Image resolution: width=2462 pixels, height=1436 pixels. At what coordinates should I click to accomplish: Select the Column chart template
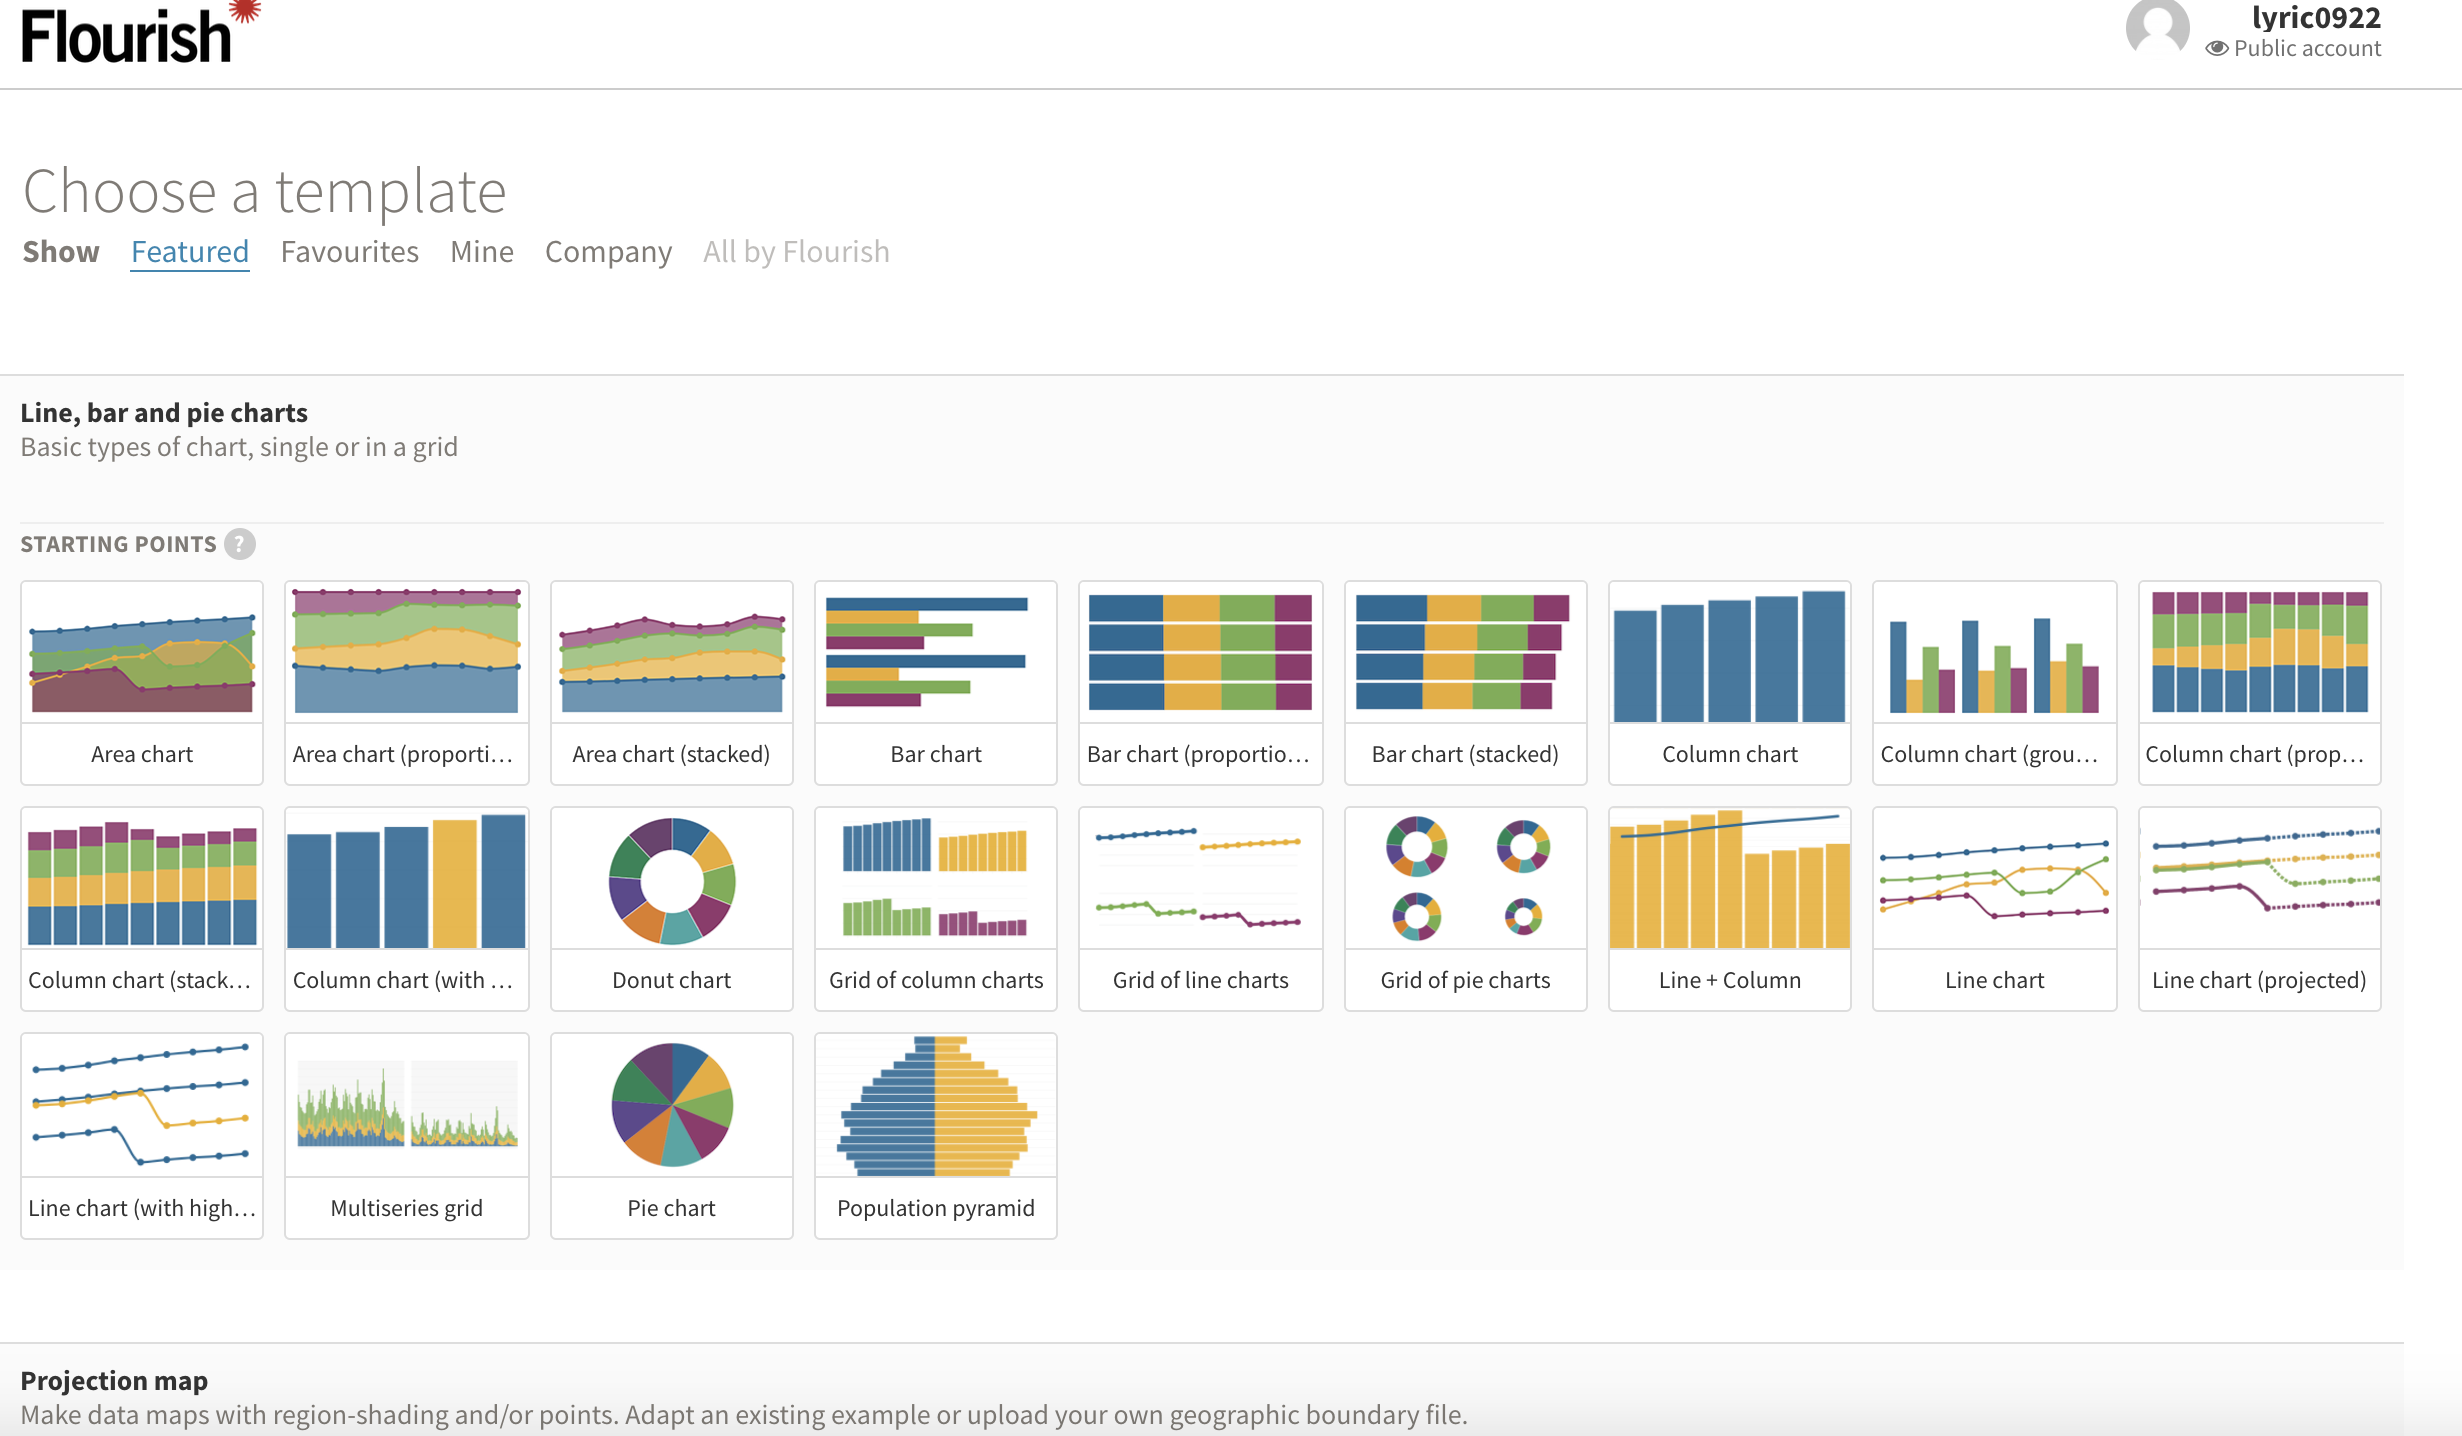coord(1730,683)
